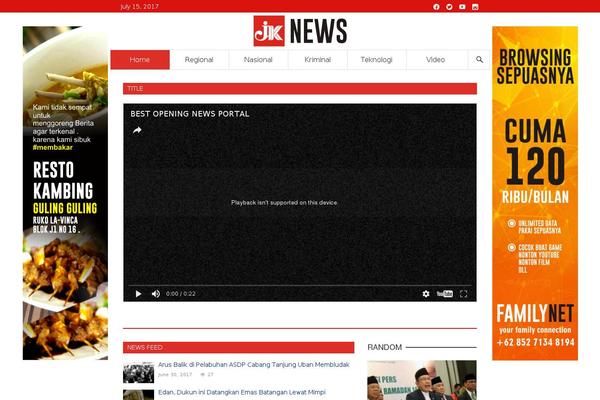The width and height of the screenshot is (600, 400).
Task: Open the Twitter social icon in top bar
Action: click(x=449, y=7)
